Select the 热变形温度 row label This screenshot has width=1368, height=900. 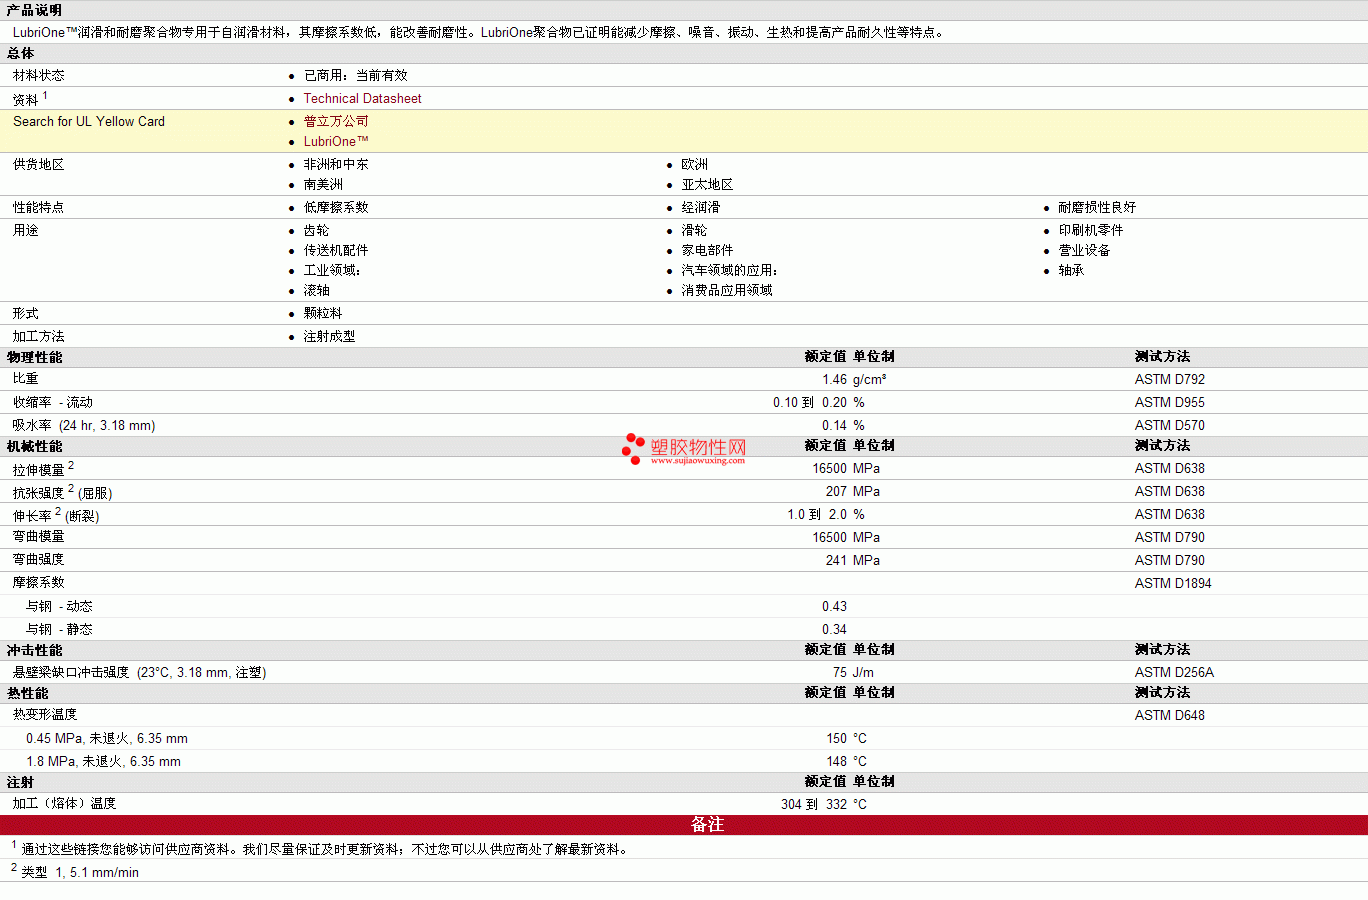tap(45, 714)
